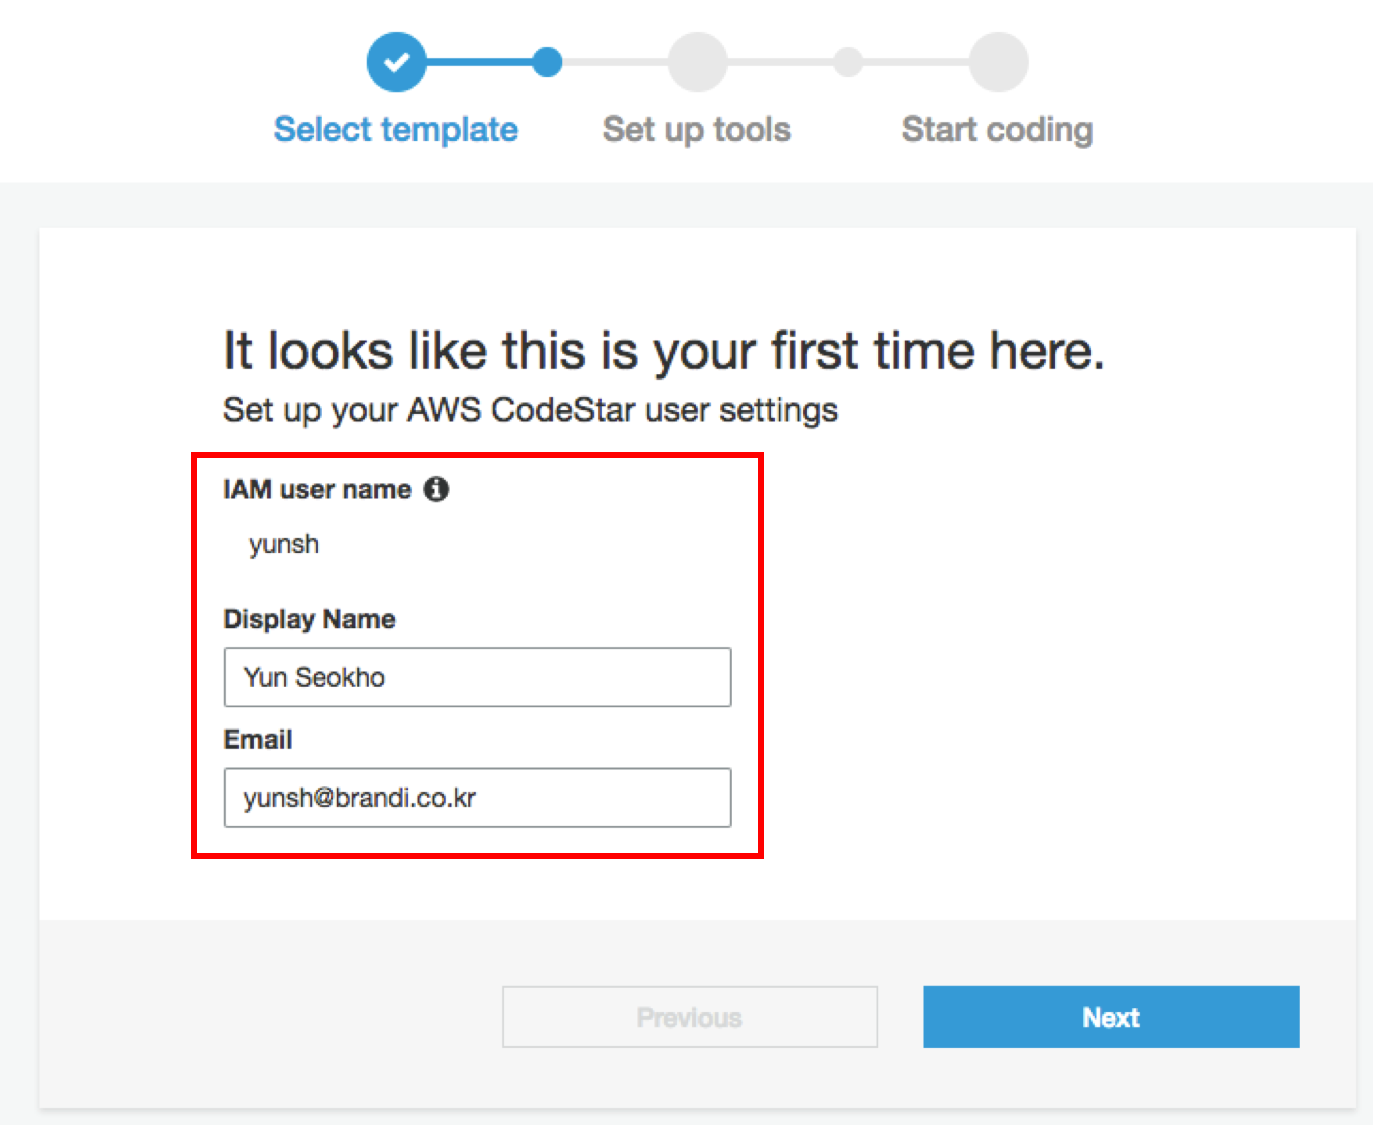This screenshot has height=1125, width=1373.
Task: Go to the Start coding step label
Action: (997, 129)
